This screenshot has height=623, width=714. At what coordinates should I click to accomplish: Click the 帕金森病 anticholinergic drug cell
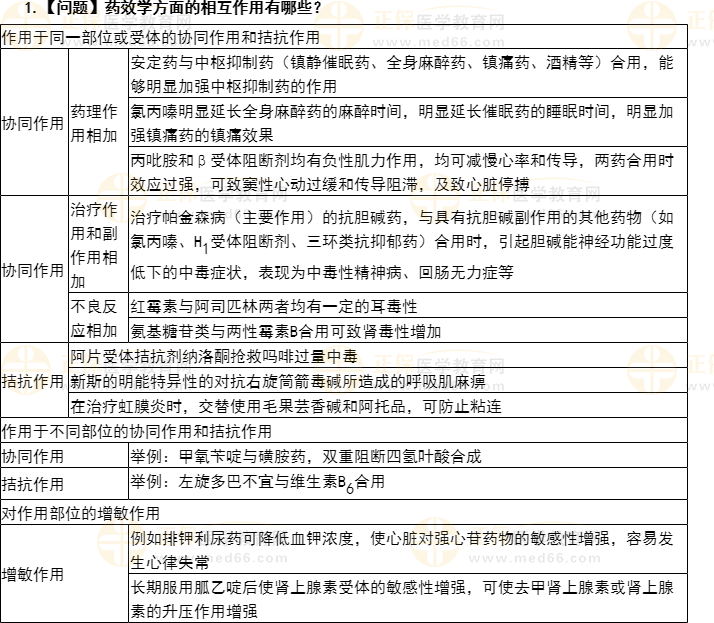(x=408, y=243)
